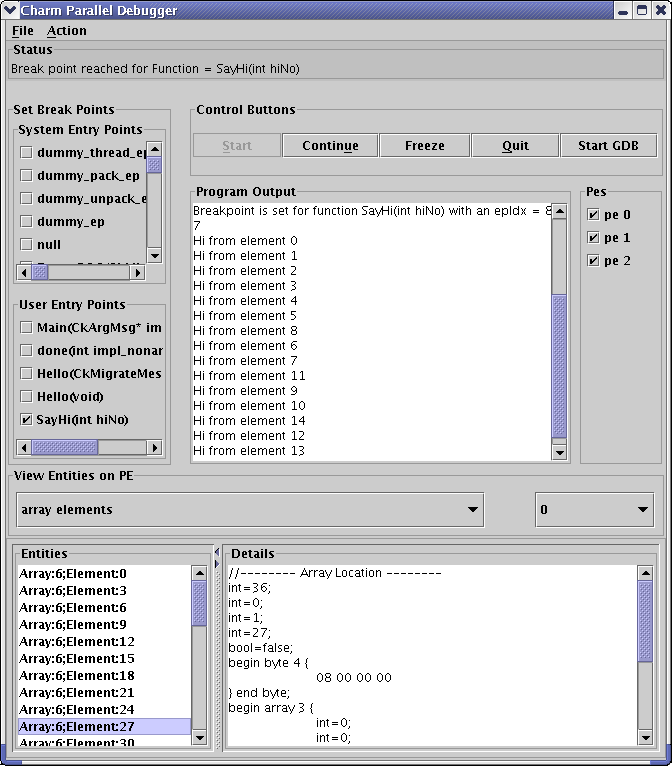Click Details pane scroll down arrow

pos(645,738)
